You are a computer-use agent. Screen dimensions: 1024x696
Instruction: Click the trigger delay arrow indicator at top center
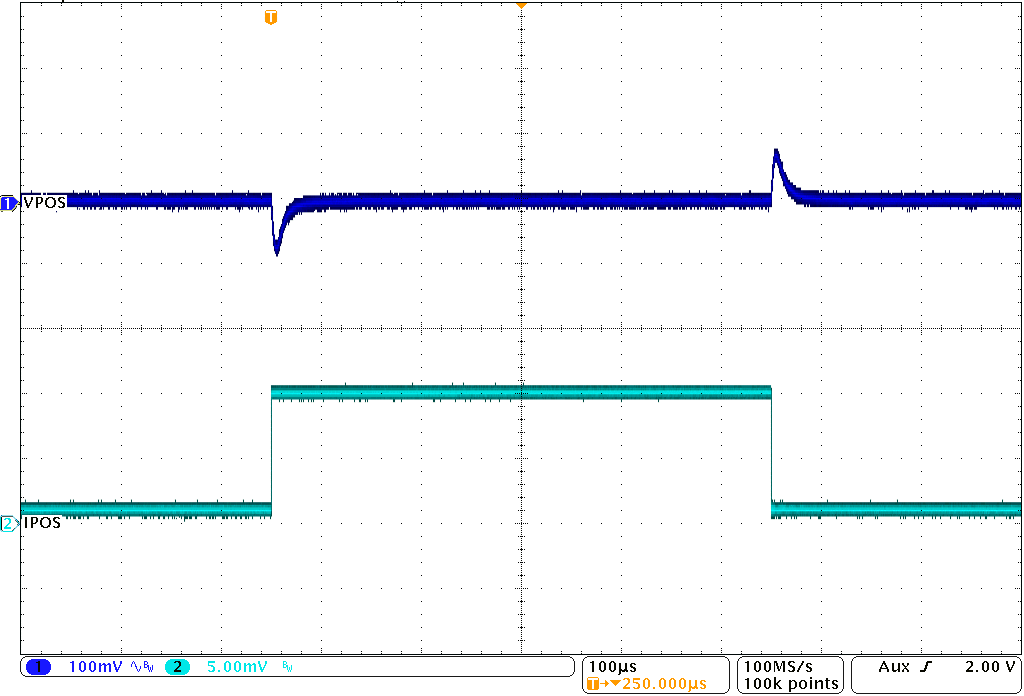coord(520,4)
